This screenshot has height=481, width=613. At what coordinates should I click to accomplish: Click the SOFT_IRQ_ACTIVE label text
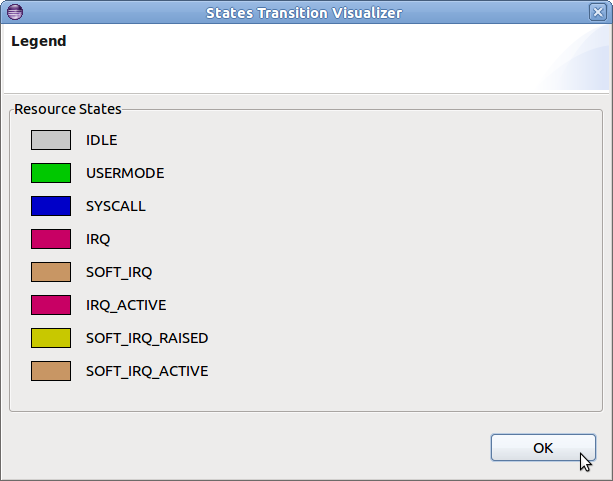tap(147, 371)
